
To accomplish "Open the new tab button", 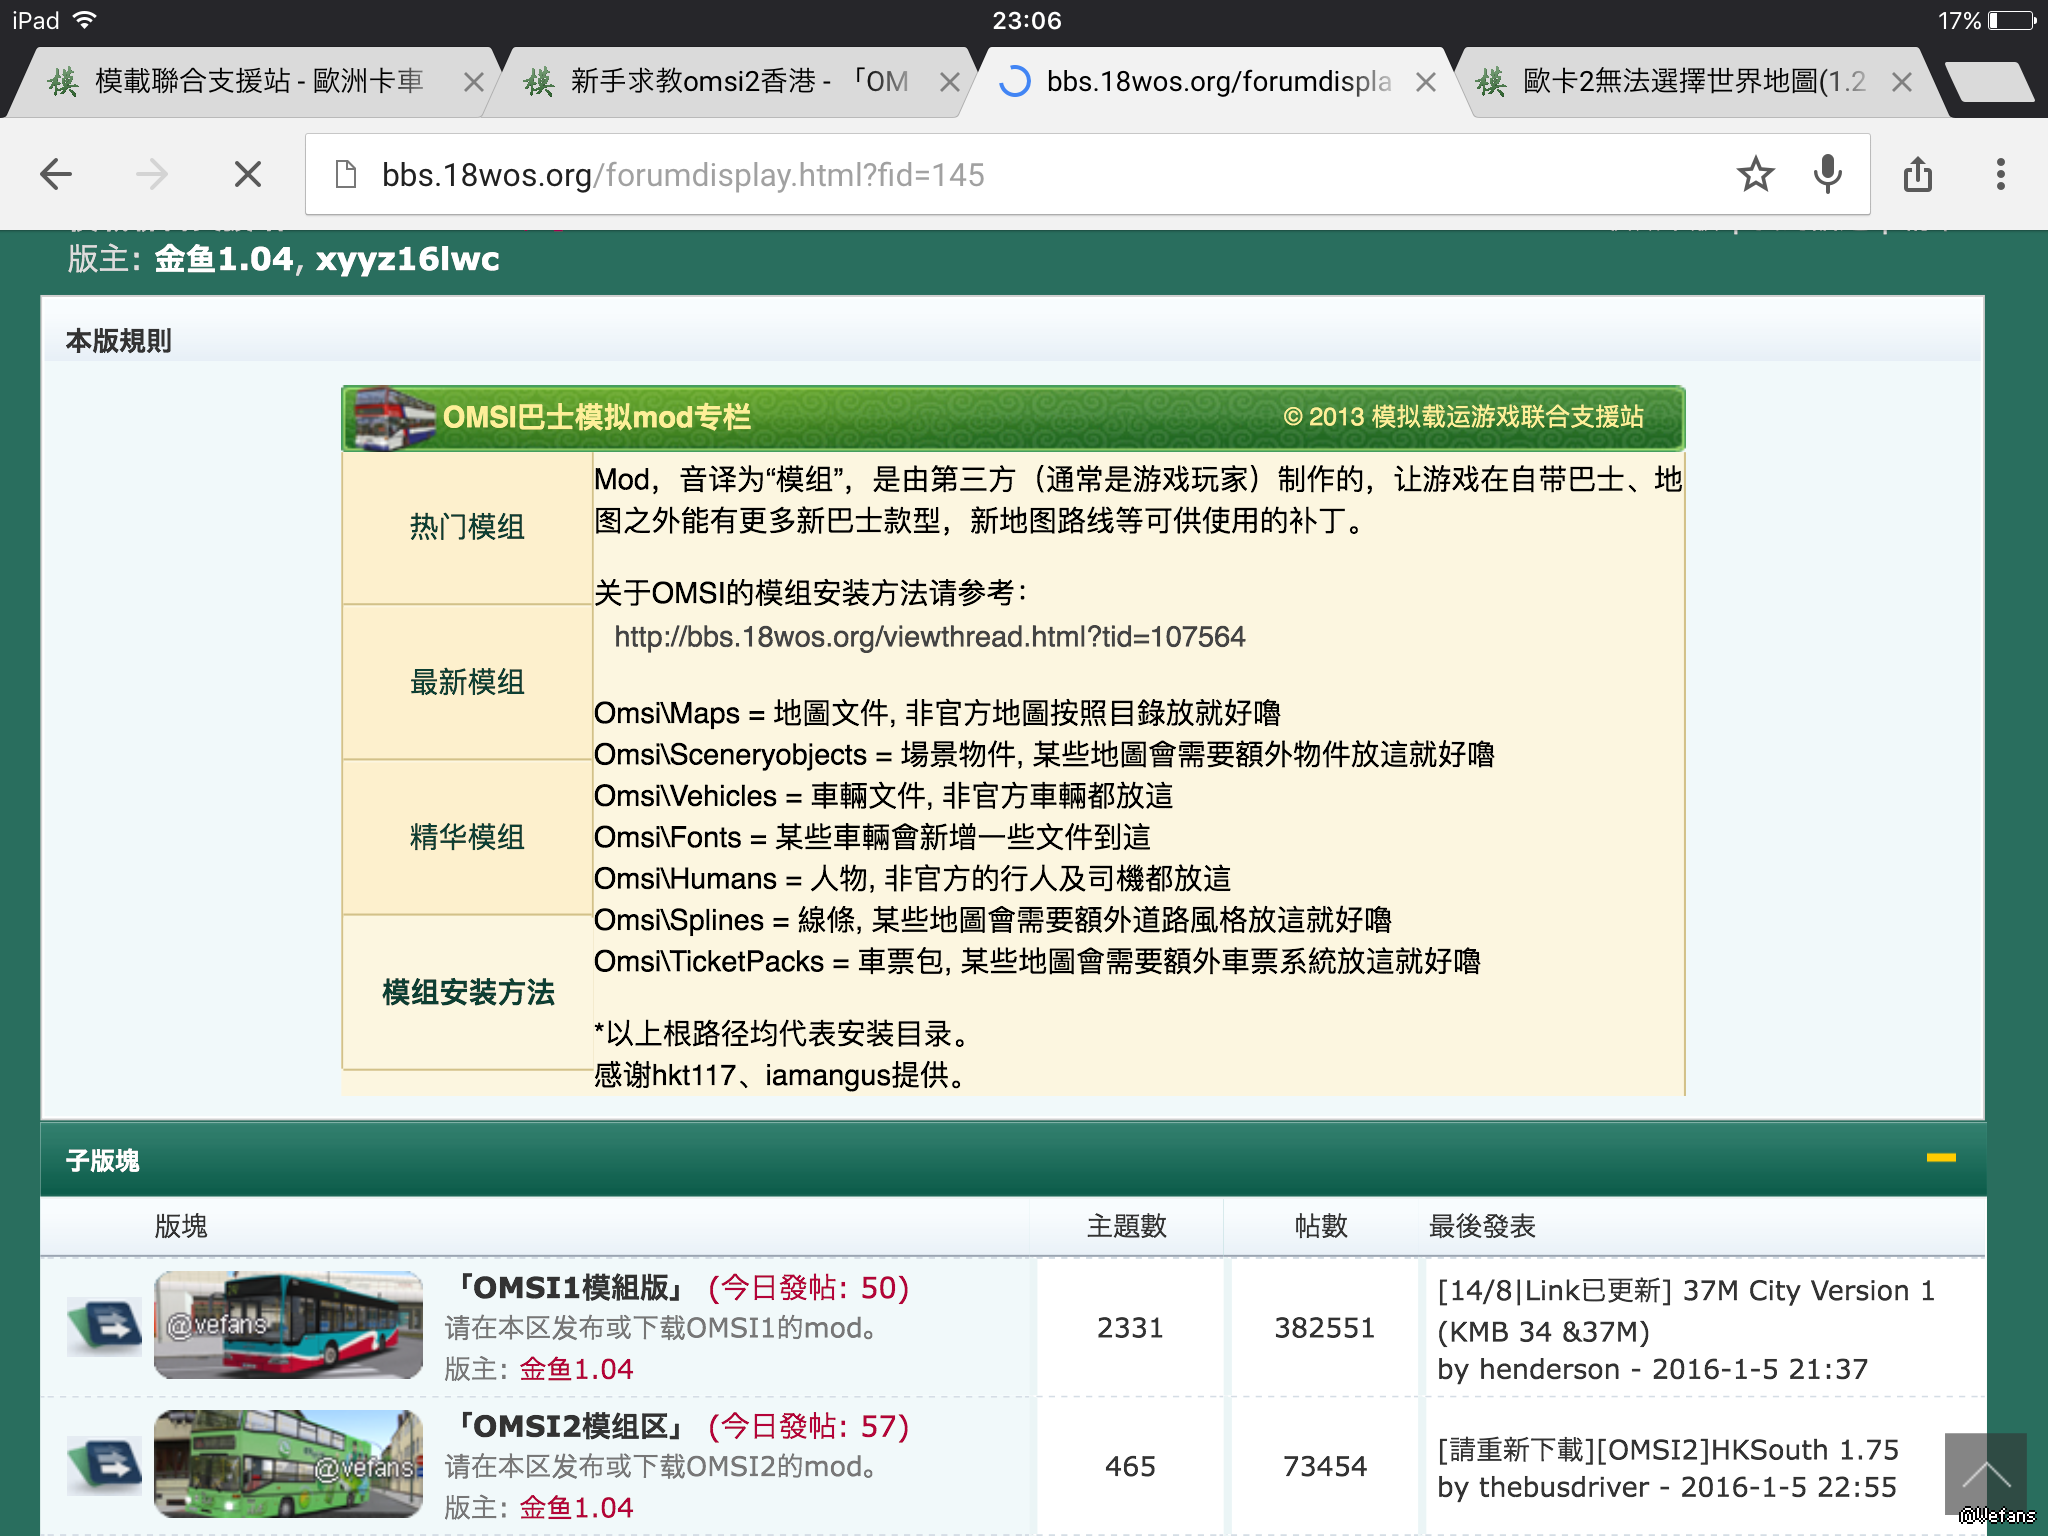I will pyautogui.click(x=1990, y=82).
